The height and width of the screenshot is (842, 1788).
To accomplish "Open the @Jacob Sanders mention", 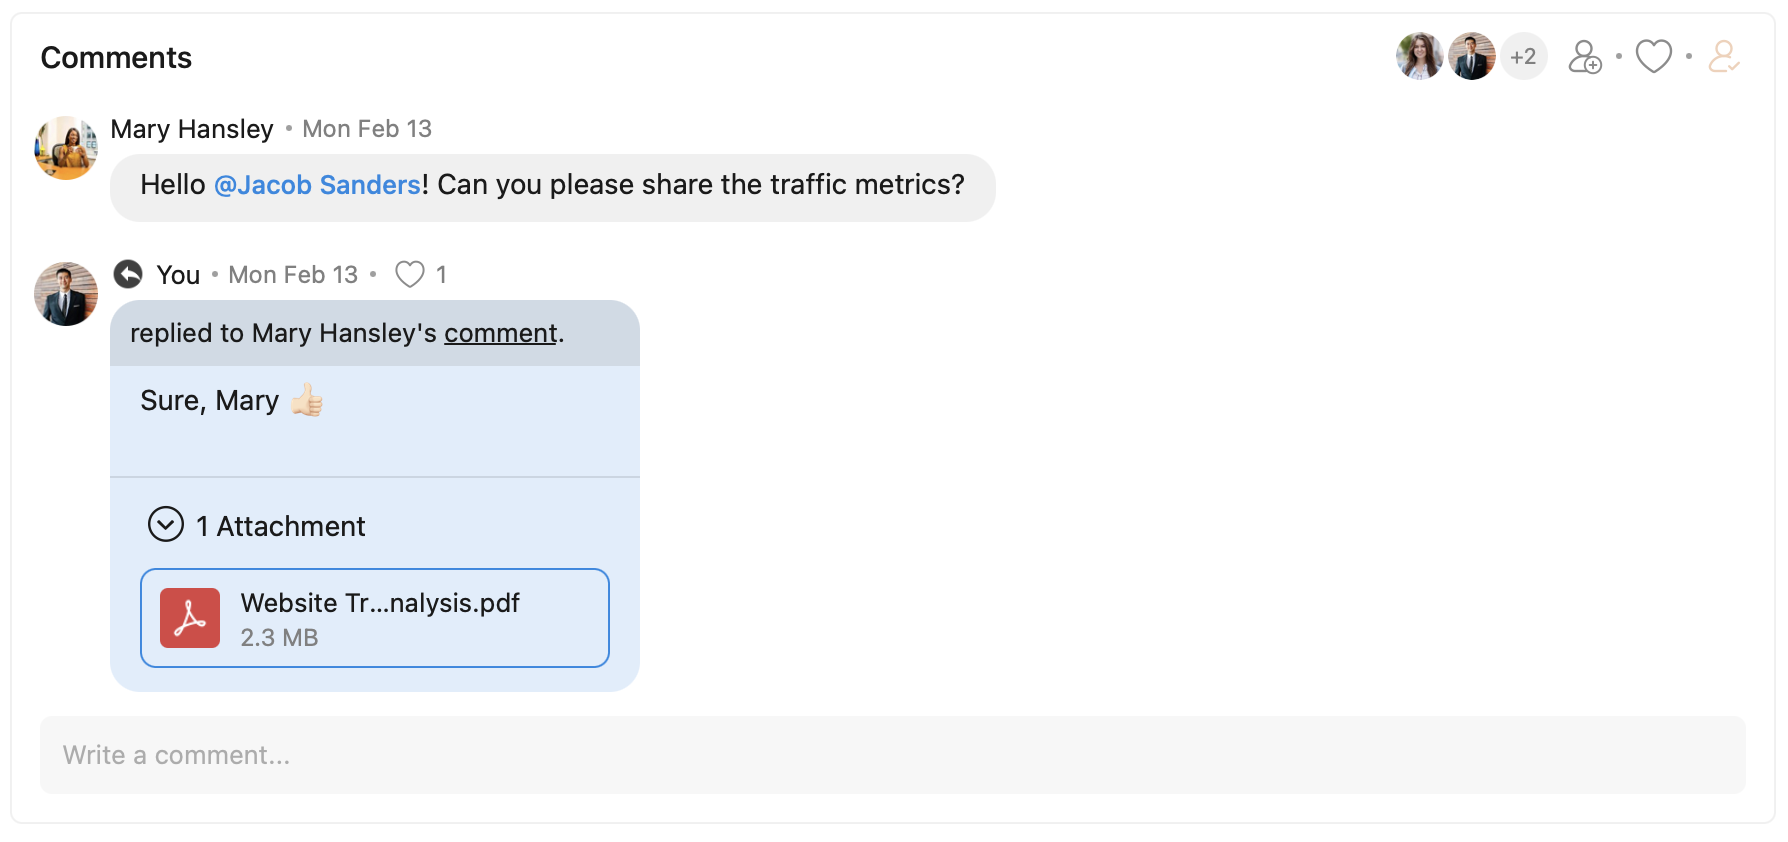I will [x=317, y=185].
